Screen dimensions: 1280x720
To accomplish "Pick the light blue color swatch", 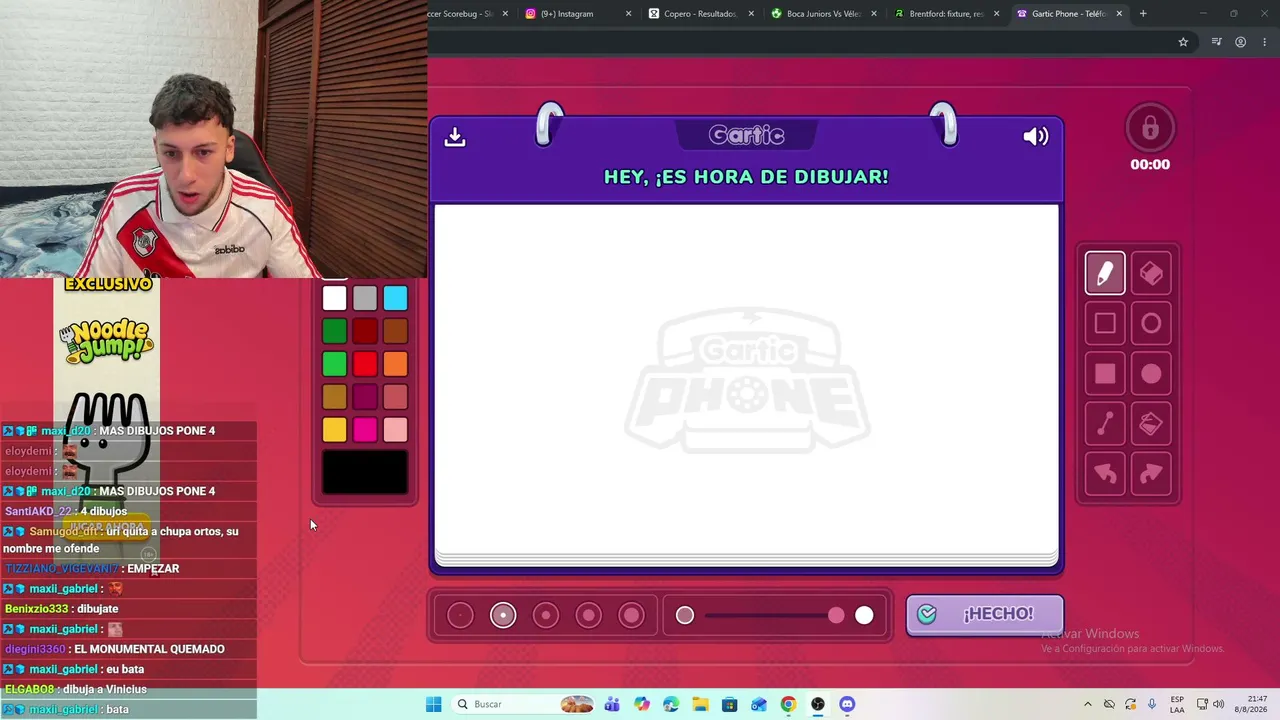I will click(395, 298).
